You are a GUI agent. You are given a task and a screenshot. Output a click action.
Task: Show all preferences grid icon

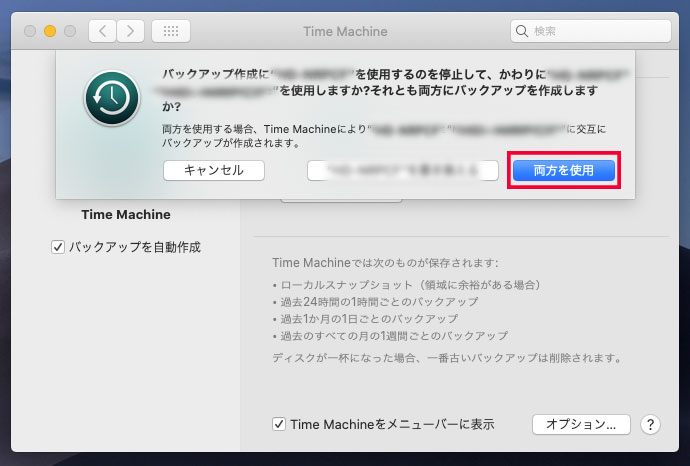tap(171, 31)
